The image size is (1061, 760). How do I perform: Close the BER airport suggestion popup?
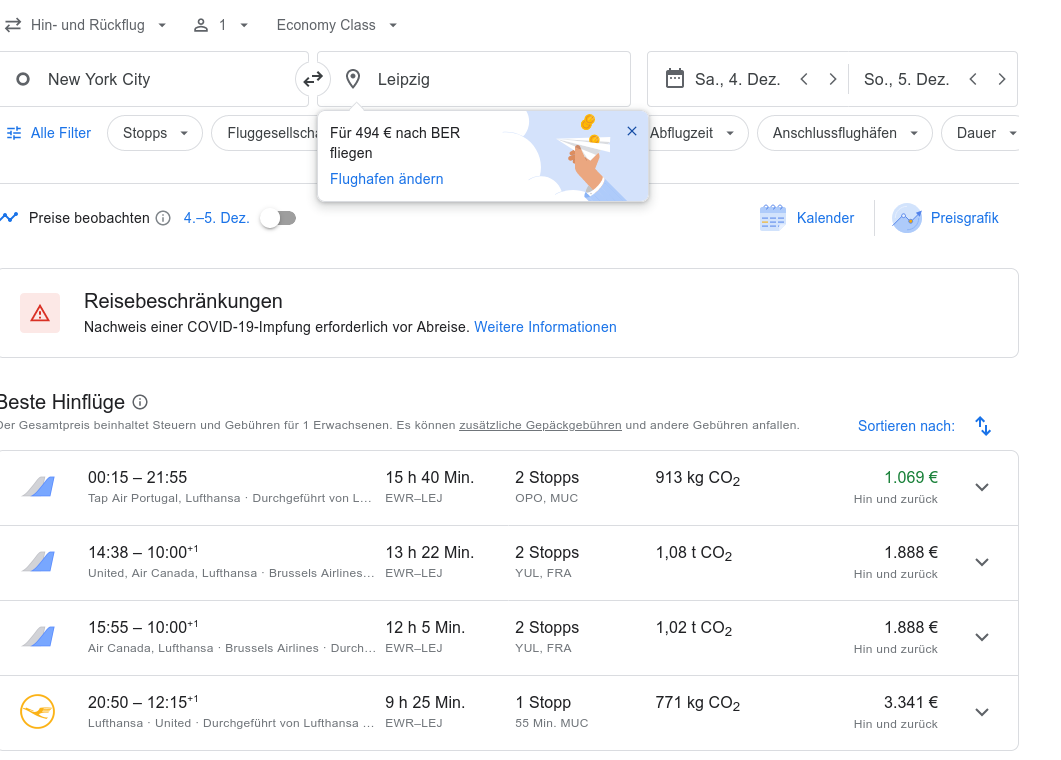[631, 131]
